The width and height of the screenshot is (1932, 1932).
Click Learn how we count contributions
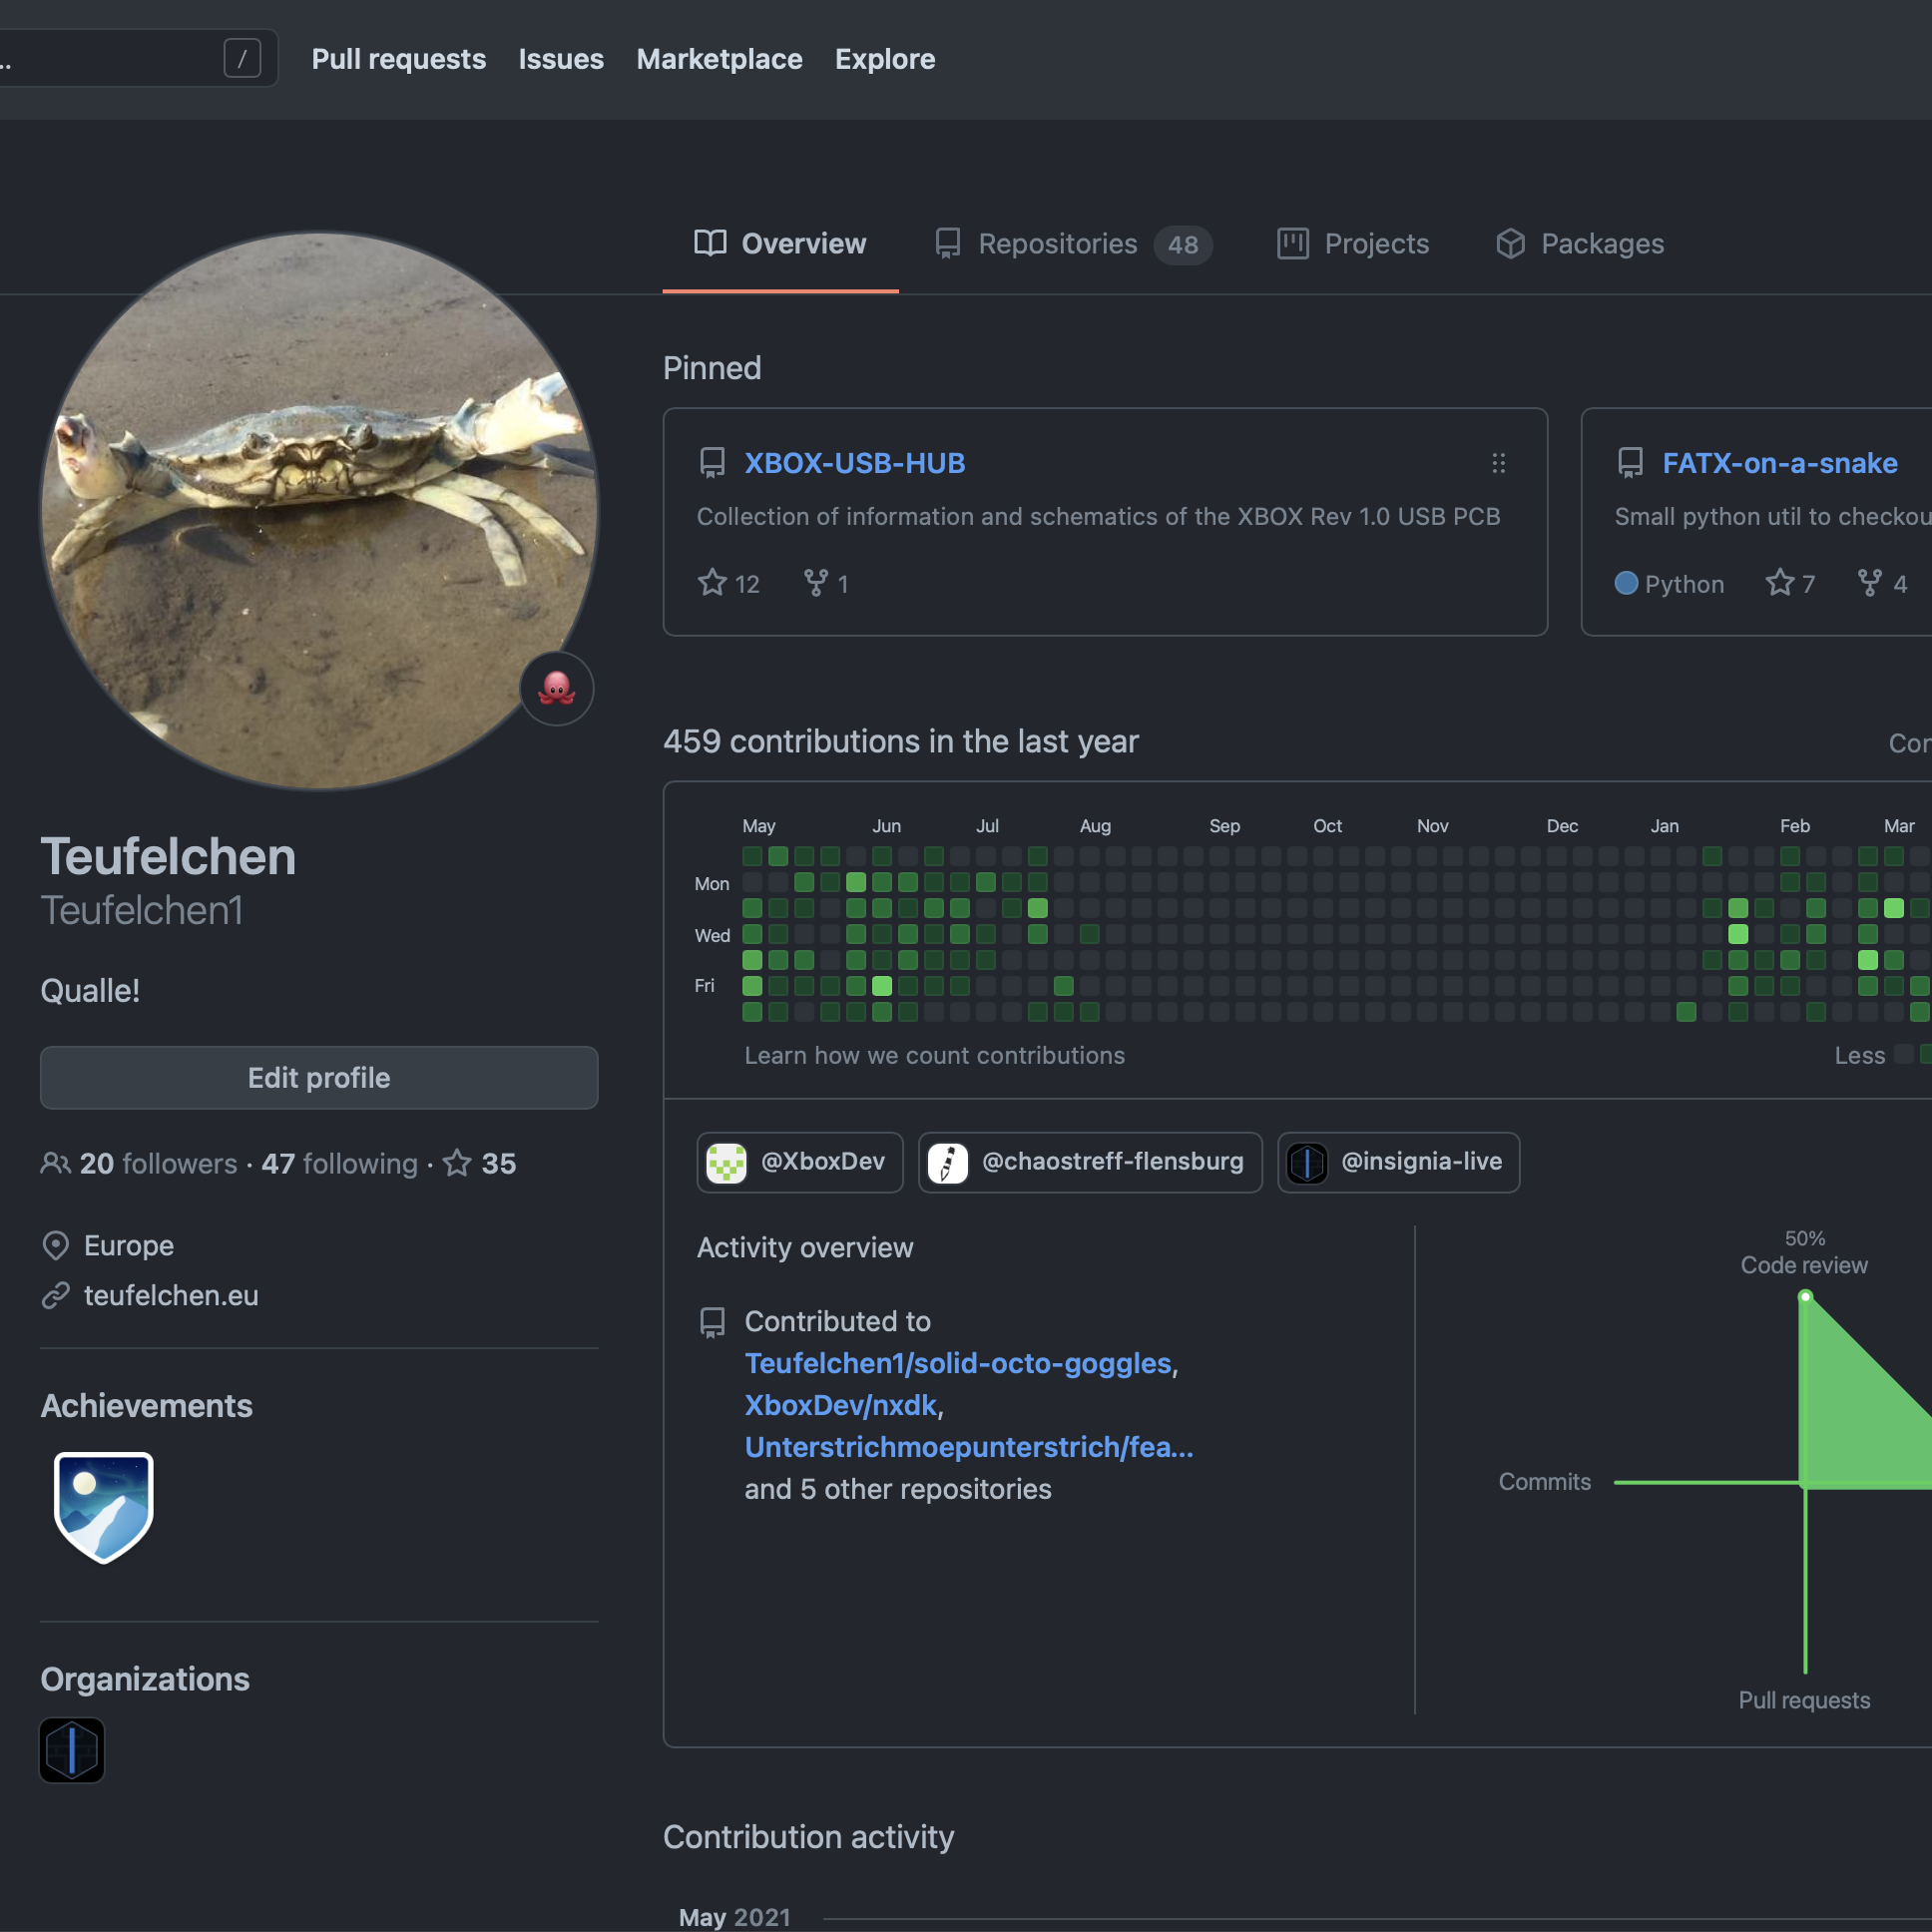[x=935, y=1055]
